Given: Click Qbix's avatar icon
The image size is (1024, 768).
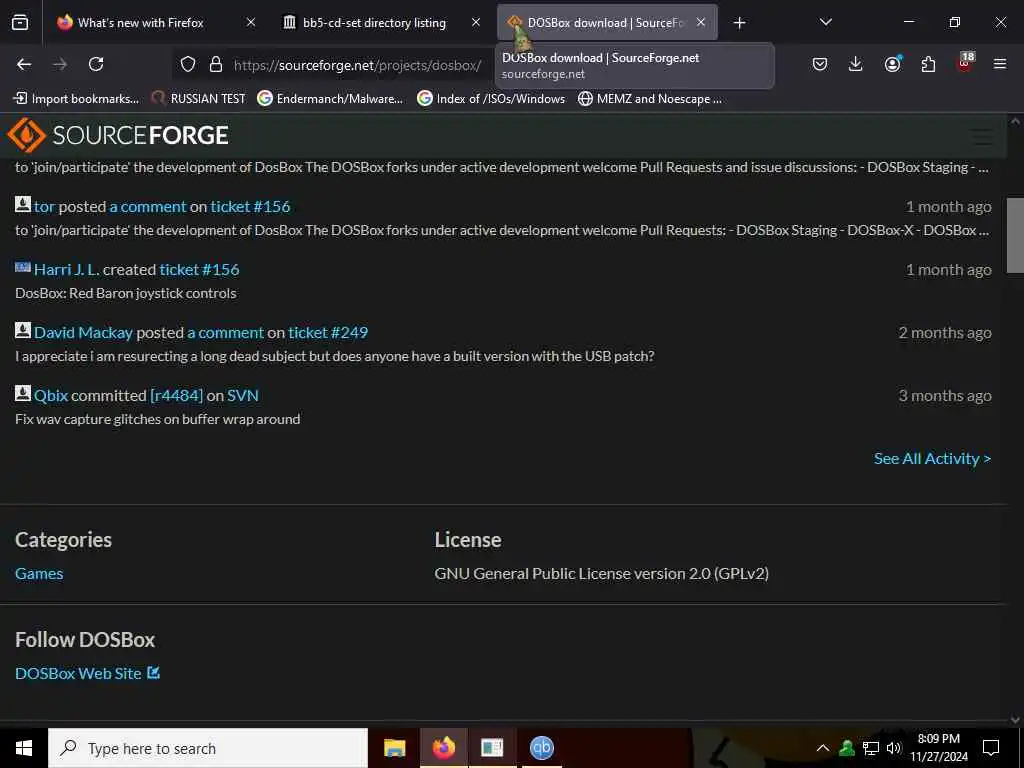Looking at the screenshot, I should (23, 393).
